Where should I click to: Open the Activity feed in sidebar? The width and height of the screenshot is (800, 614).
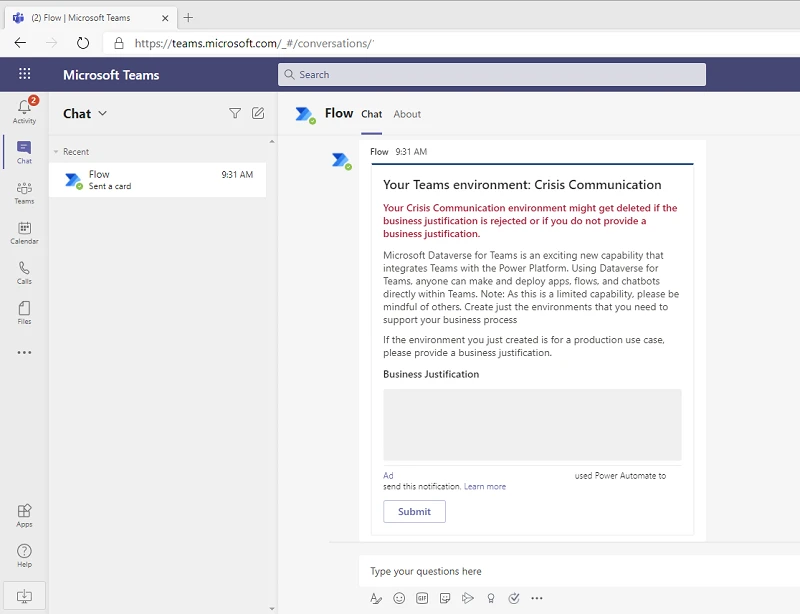point(24,111)
